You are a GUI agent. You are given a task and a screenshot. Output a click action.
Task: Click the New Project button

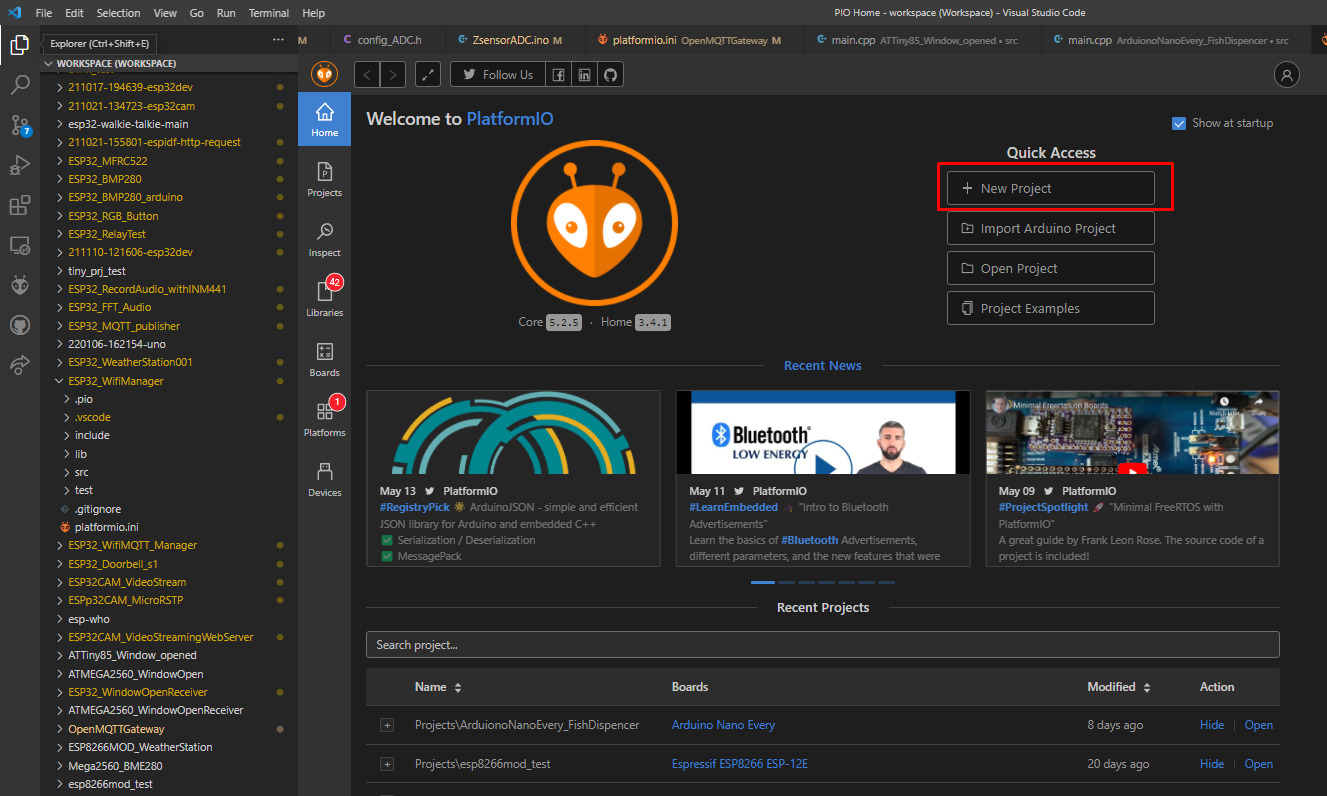point(1050,188)
